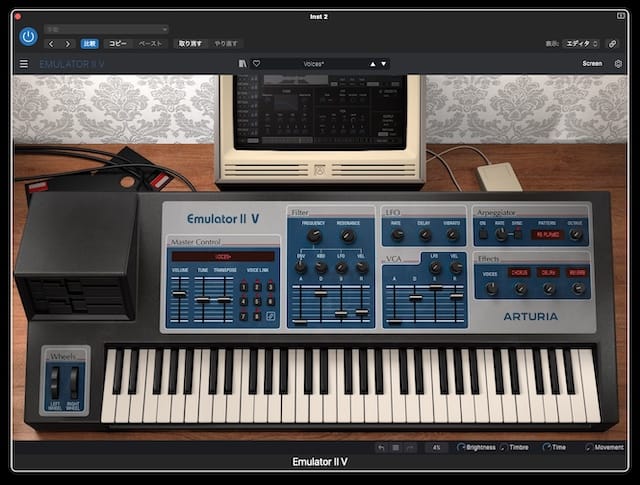Click the Effects VOICES knob
The height and width of the screenshot is (485, 640).
[x=491, y=289]
